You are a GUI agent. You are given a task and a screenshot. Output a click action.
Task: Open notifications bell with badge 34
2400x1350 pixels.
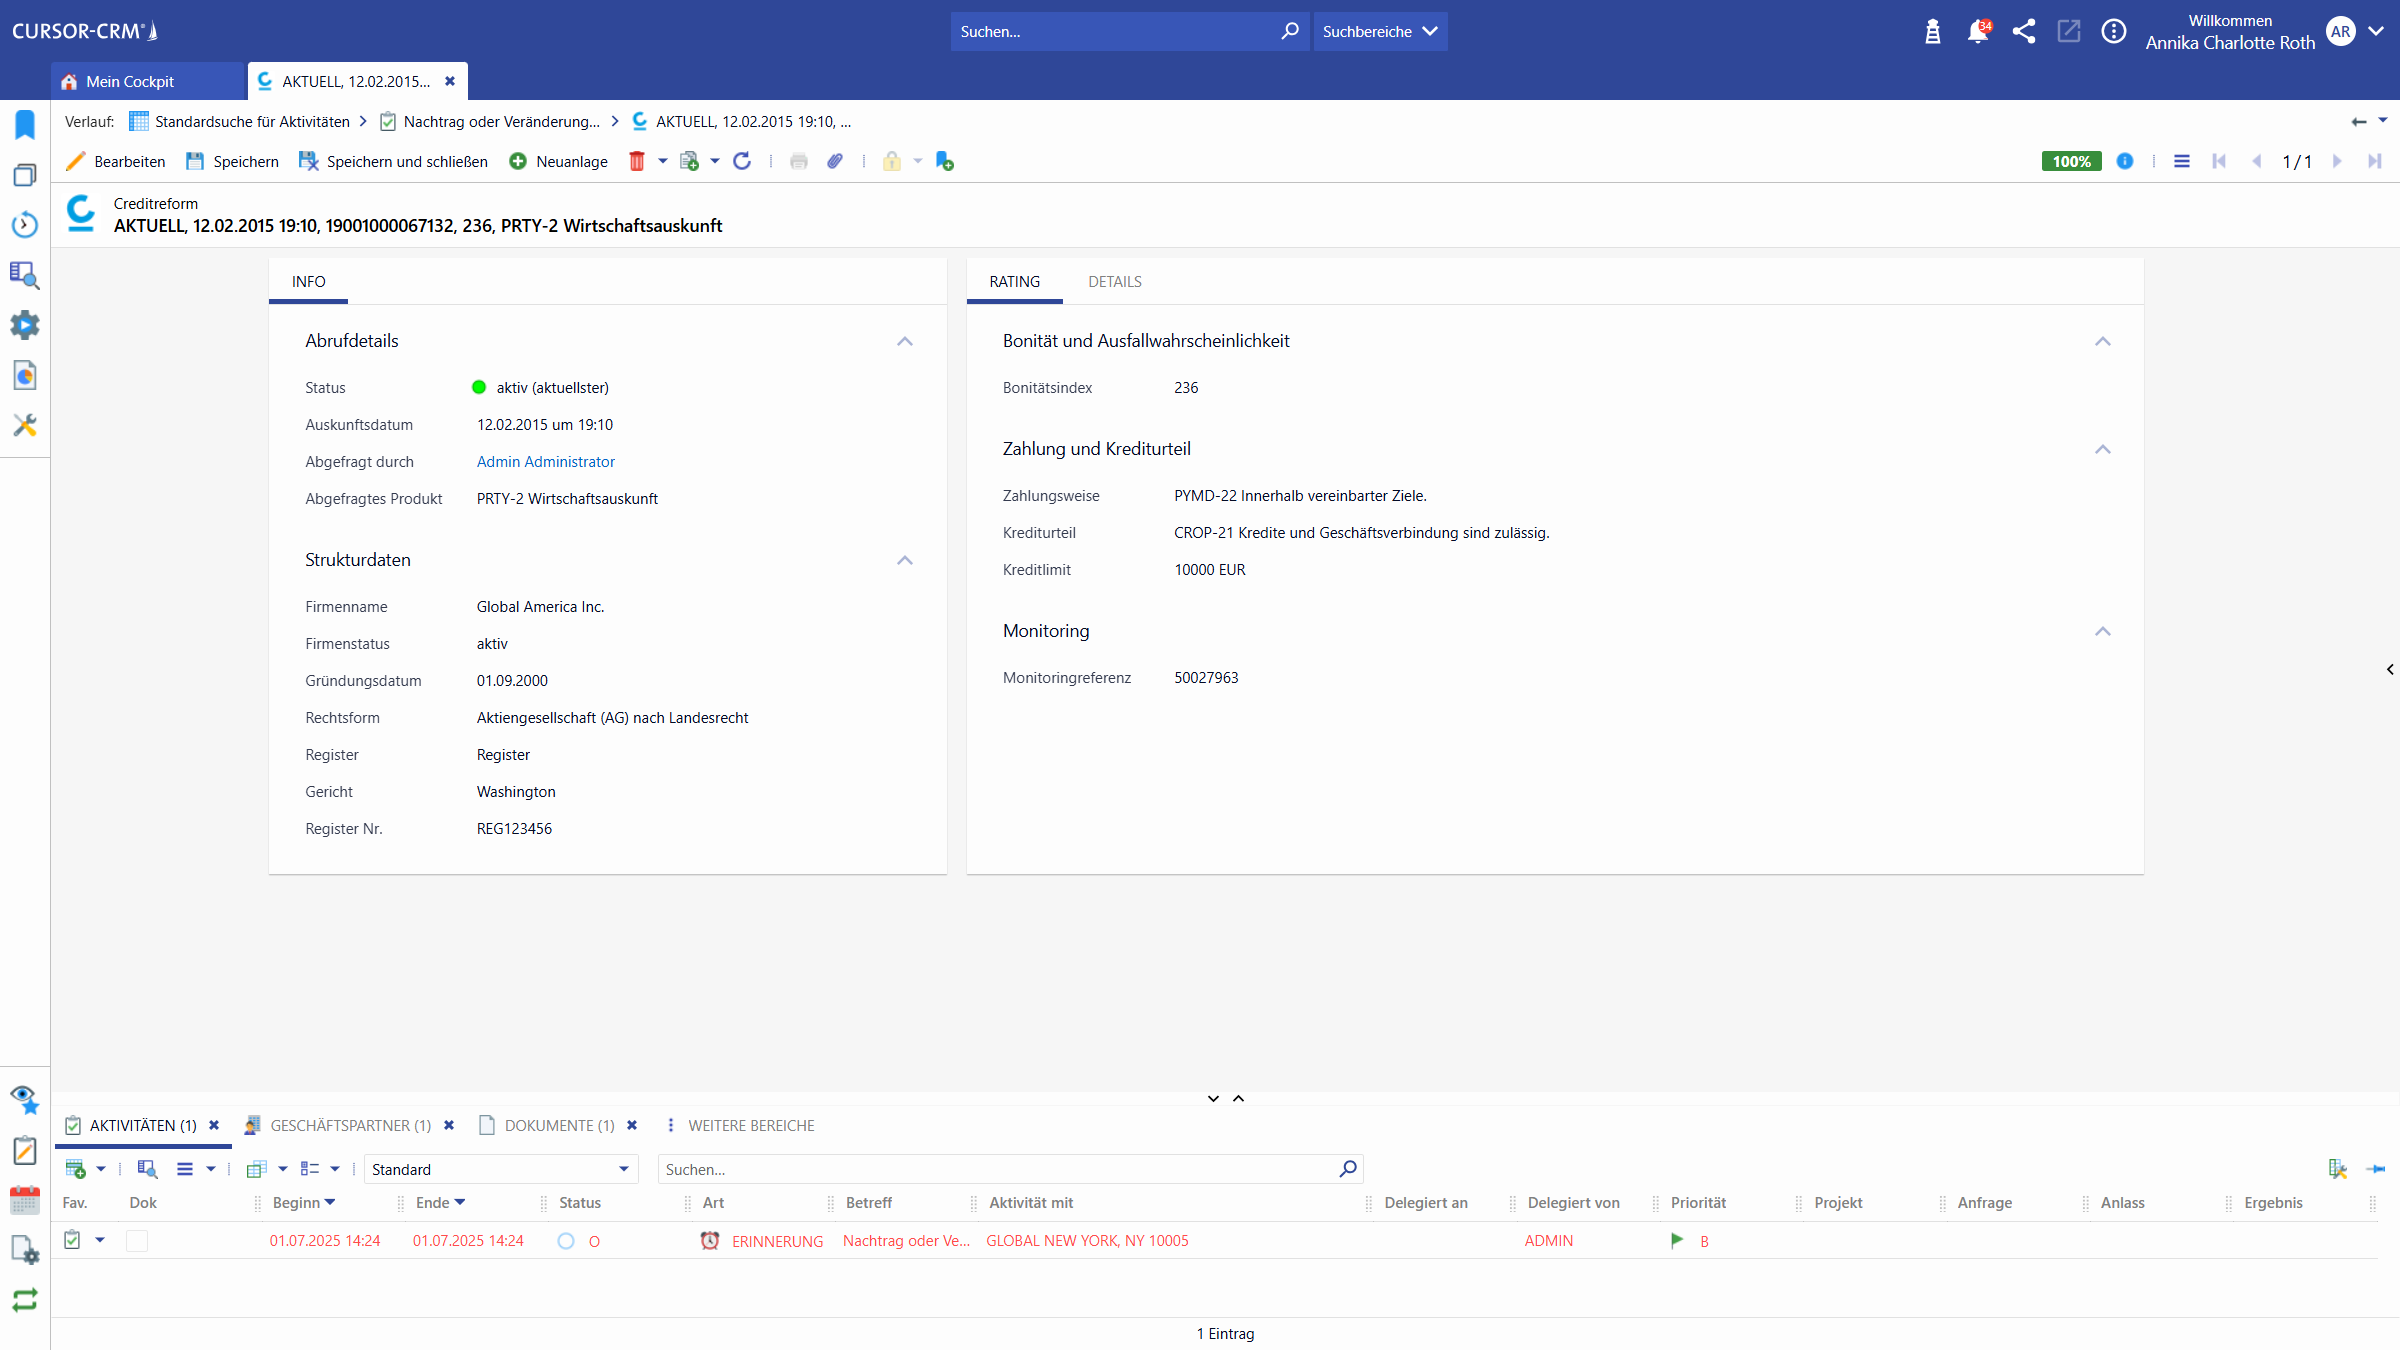pyautogui.click(x=1978, y=31)
